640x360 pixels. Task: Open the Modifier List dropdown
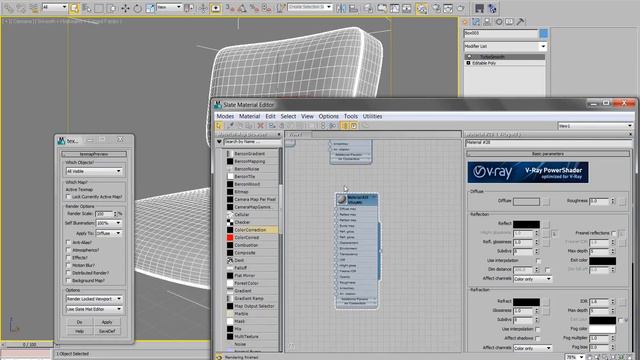click(505, 46)
